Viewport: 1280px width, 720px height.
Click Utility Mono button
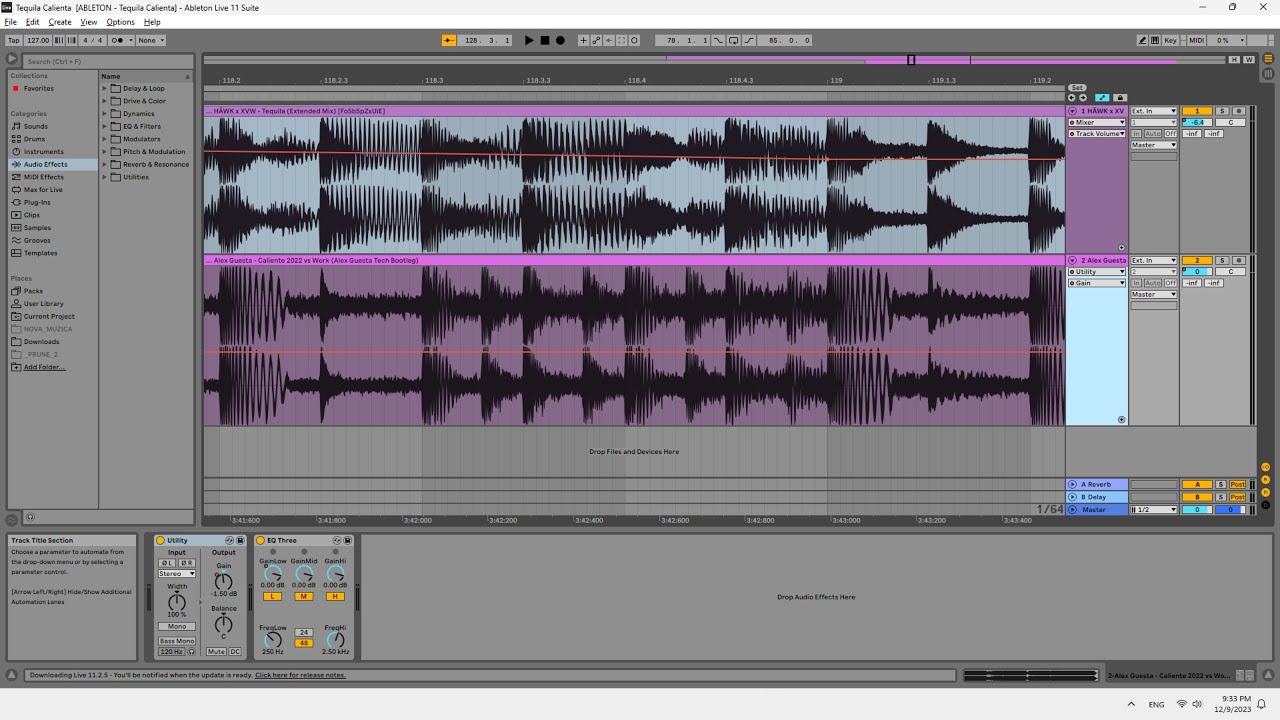(177, 627)
